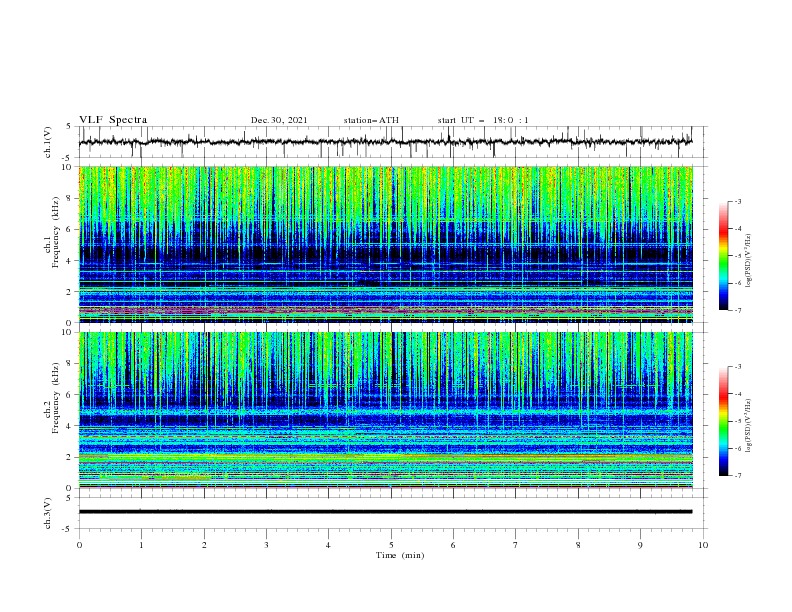Click time axis tick label "5"
Viewport: 792px width, 612px height.
(x=391, y=545)
